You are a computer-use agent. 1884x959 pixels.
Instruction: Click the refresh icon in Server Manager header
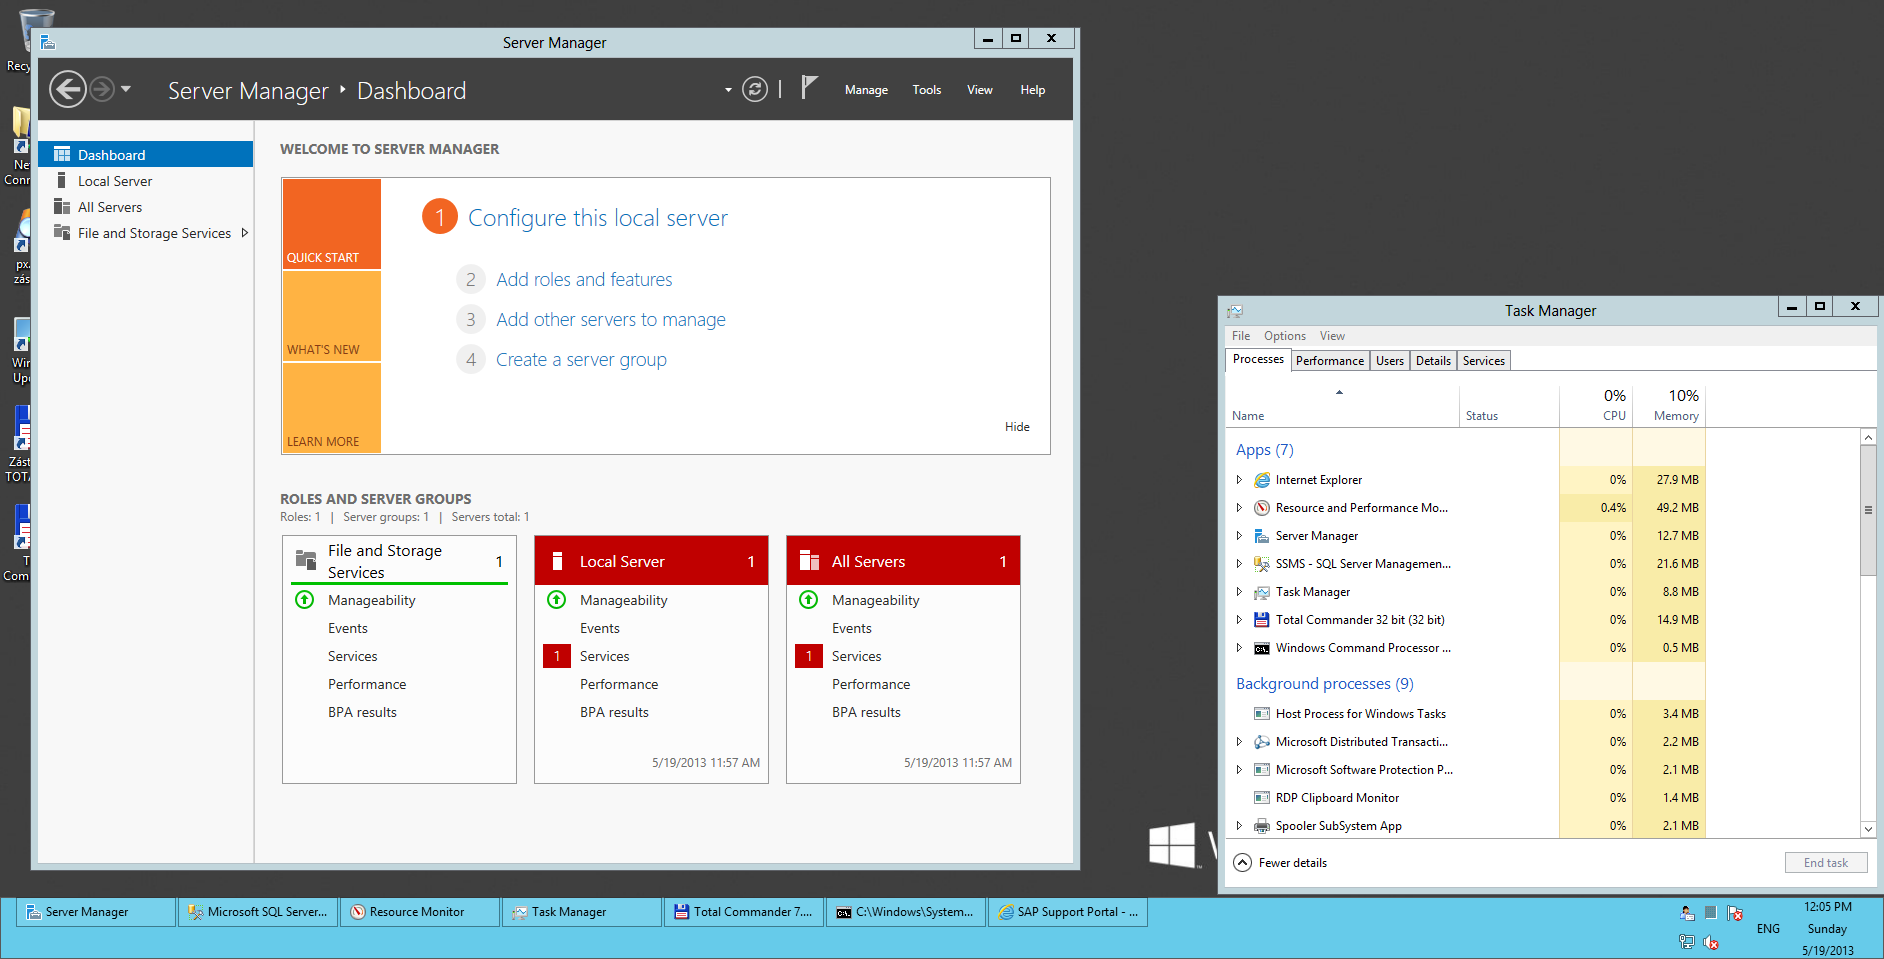point(755,90)
